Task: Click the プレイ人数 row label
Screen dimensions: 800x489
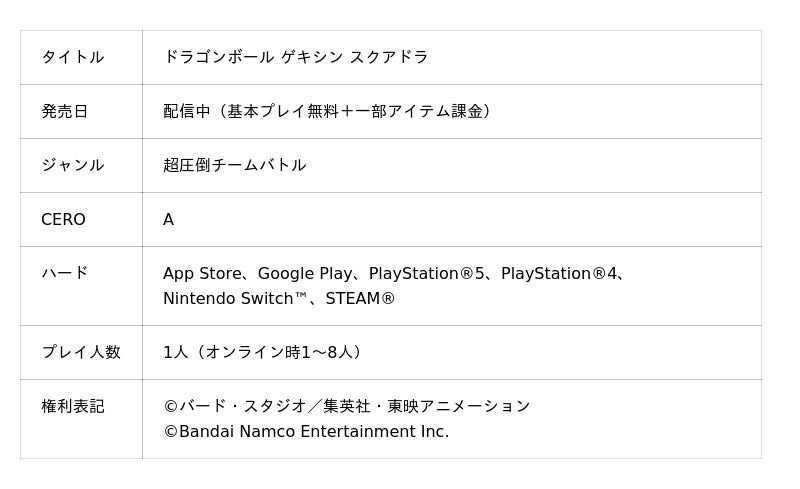Action: point(80,352)
